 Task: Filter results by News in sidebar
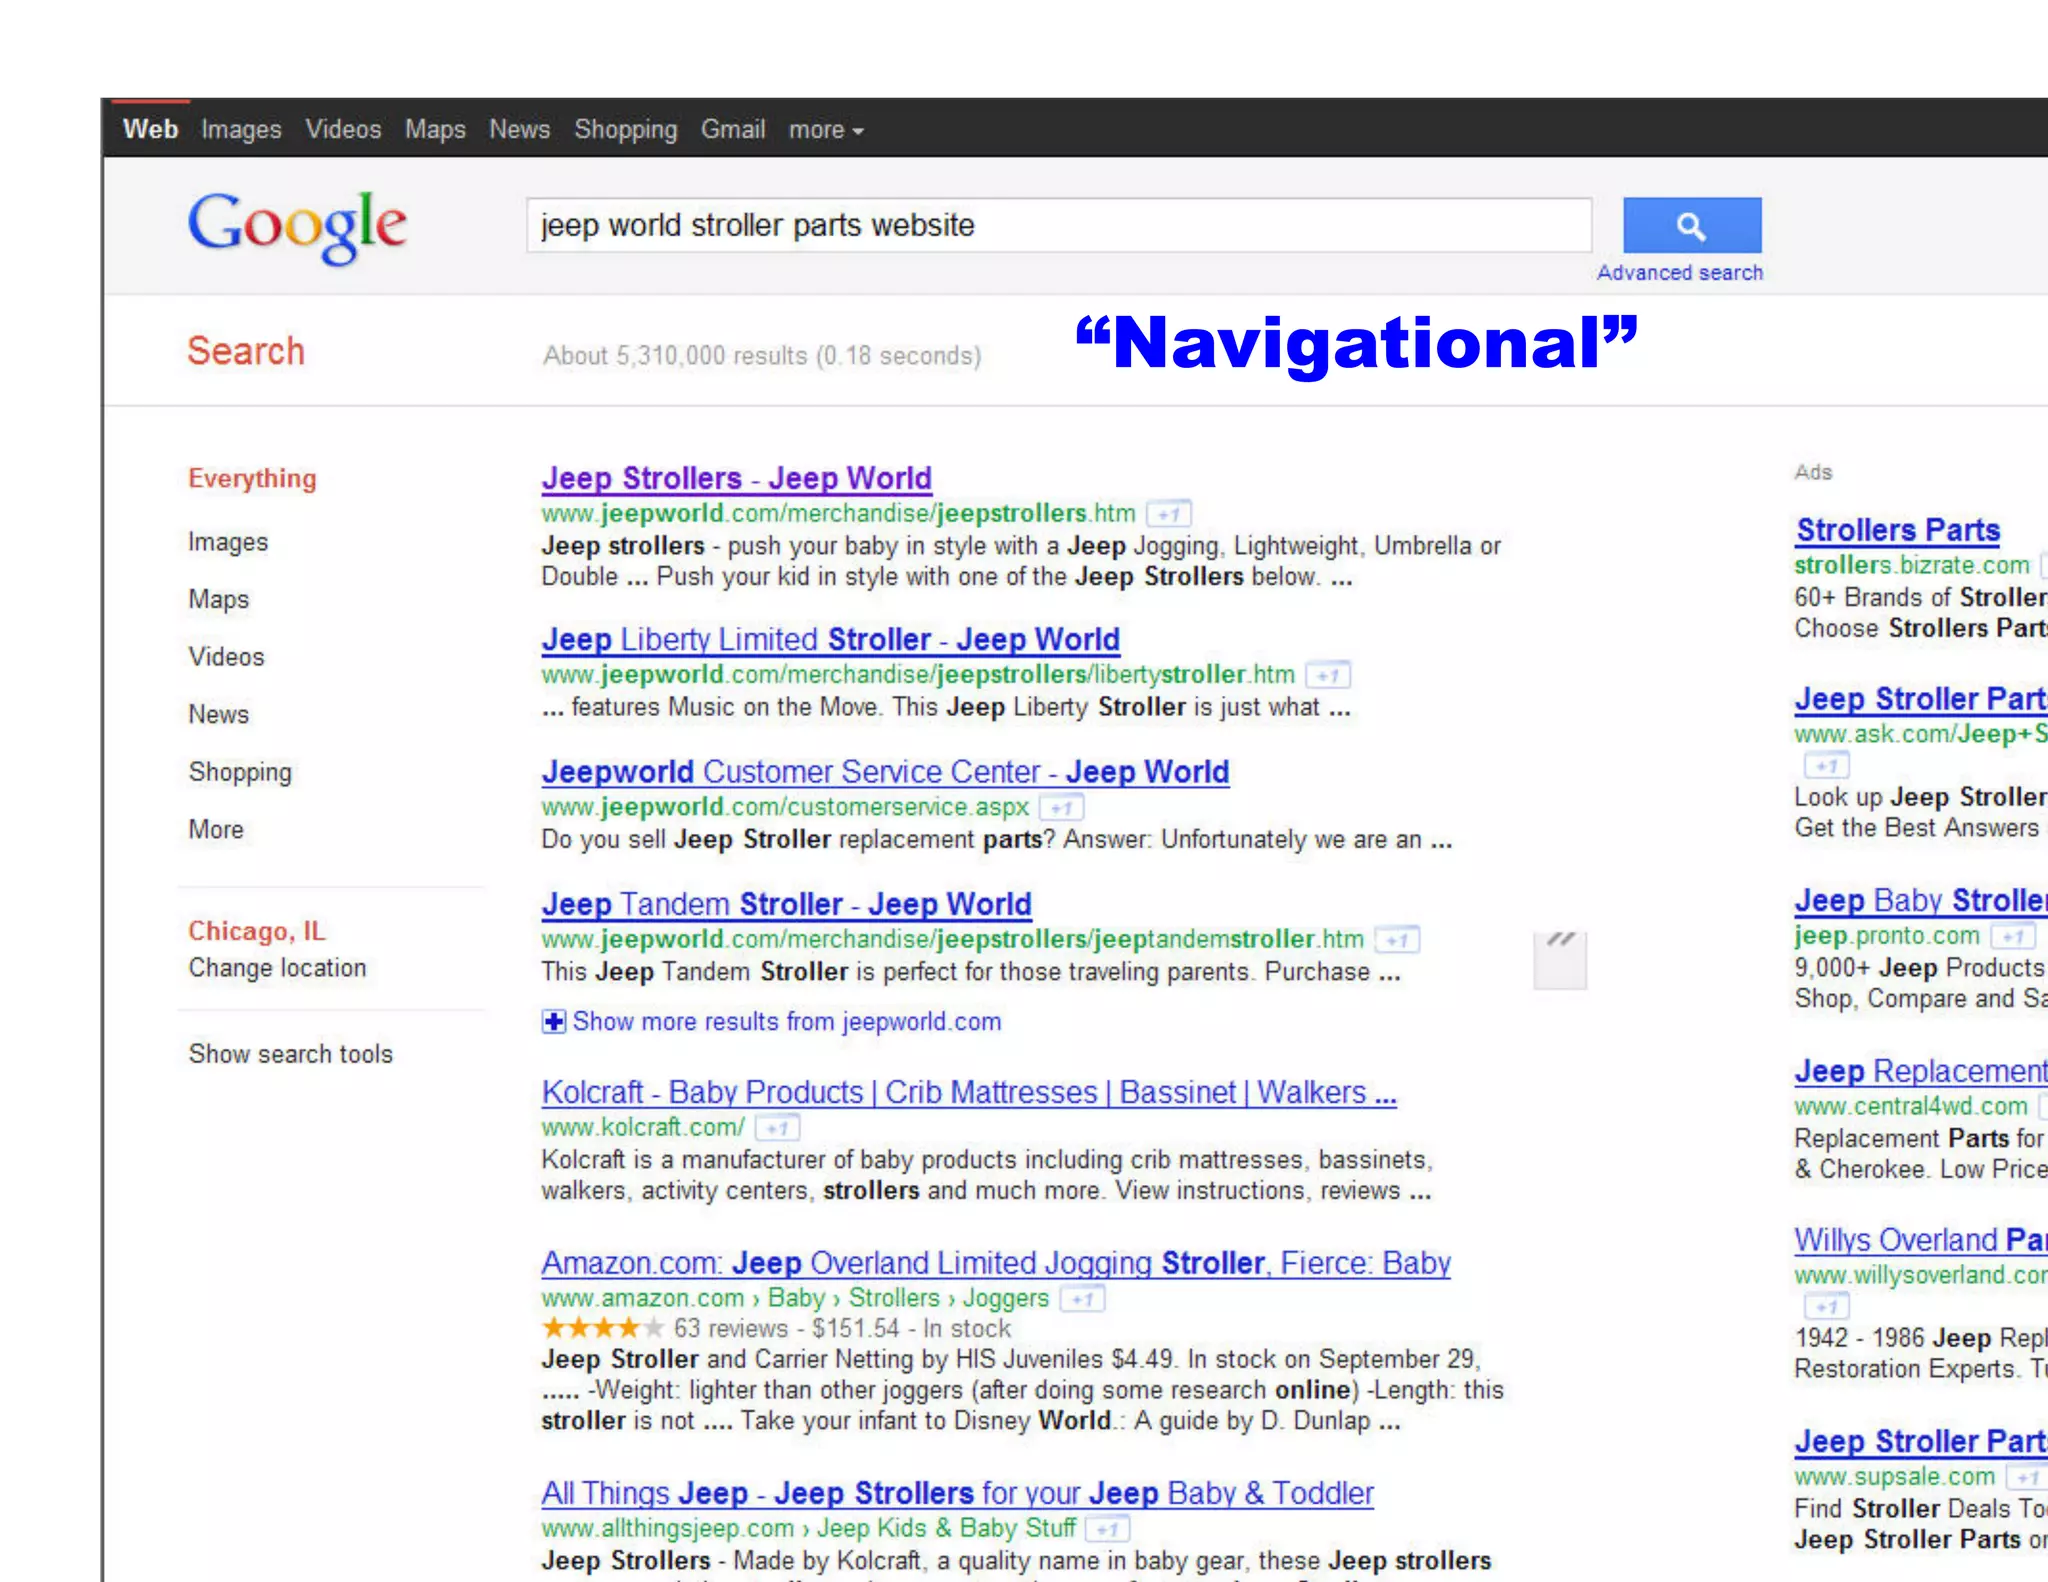(x=219, y=715)
